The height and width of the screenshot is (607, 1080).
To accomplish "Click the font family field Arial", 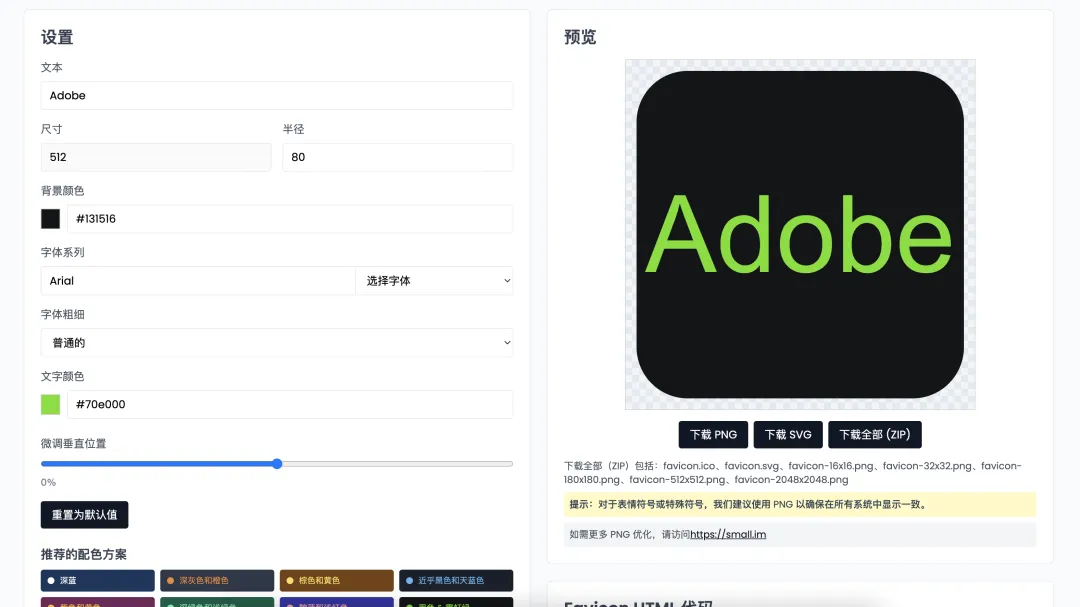I will [198, 280].
